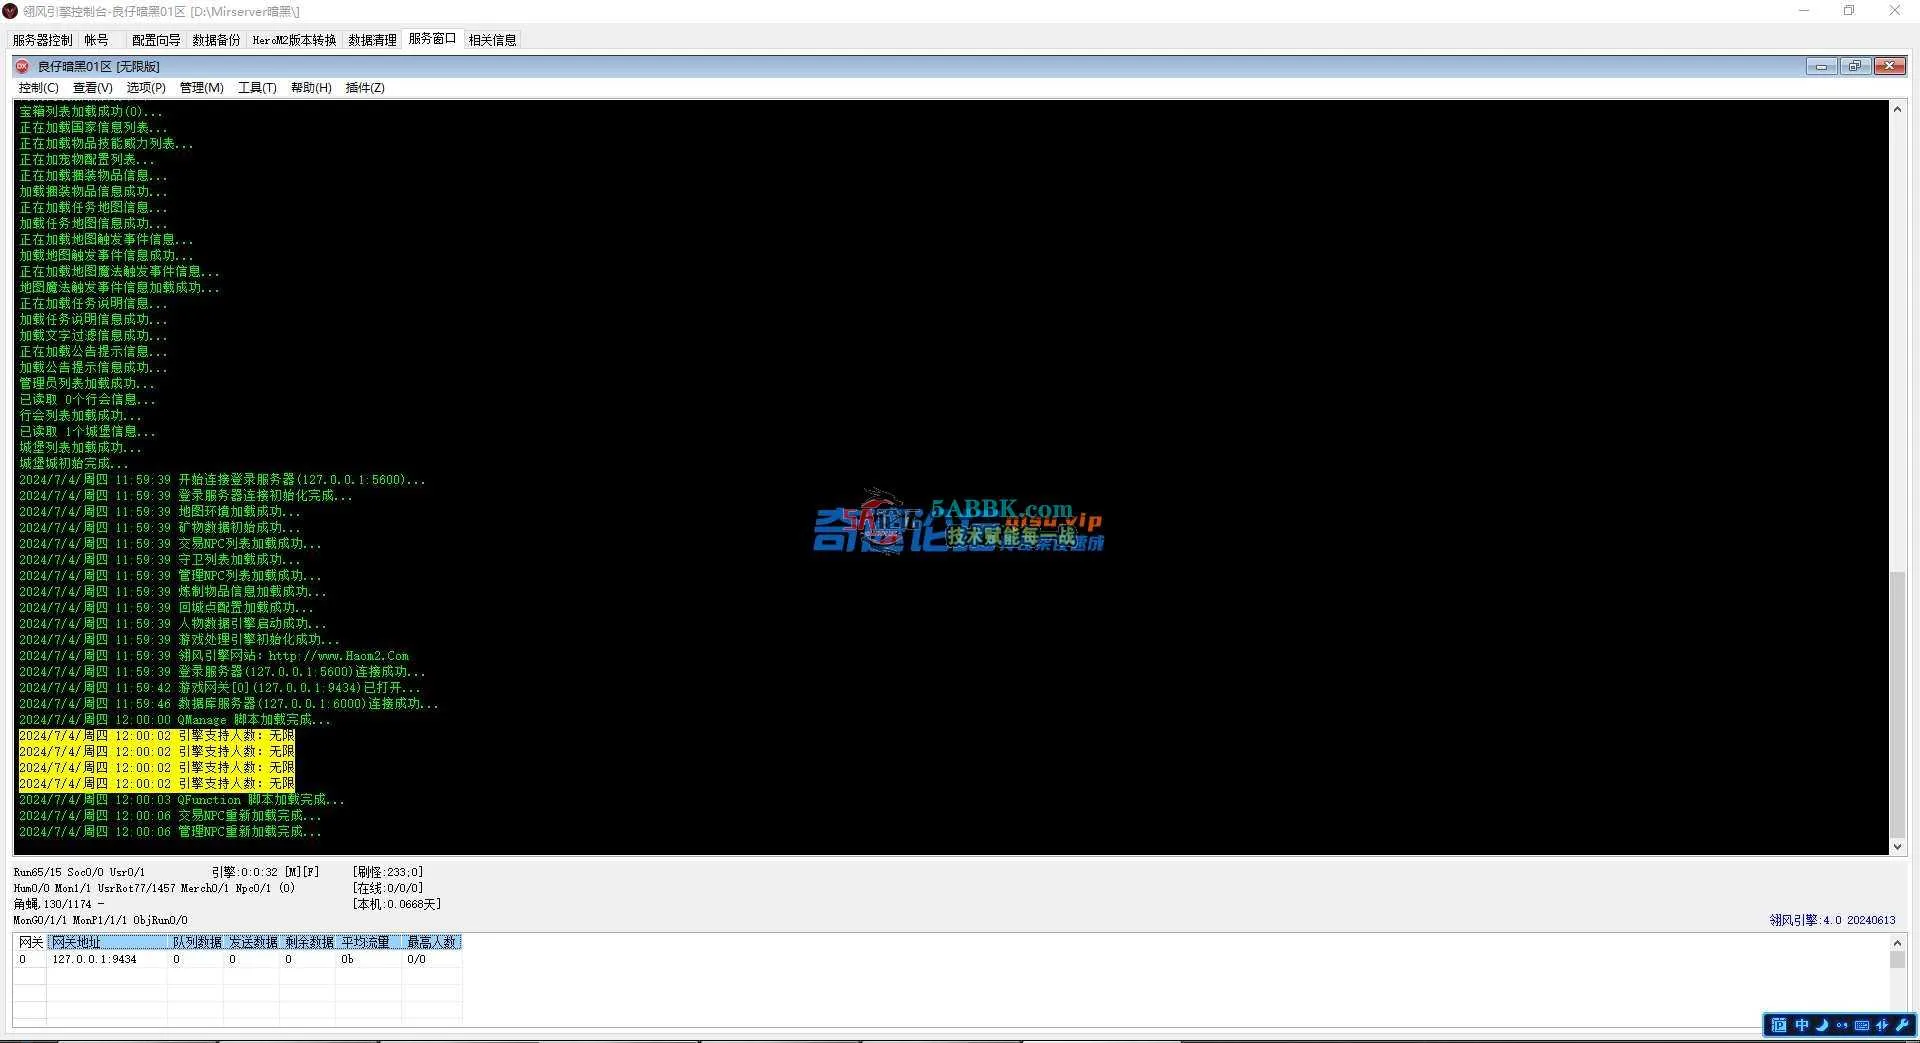Image resolution: width=1920 pixels, height=1043 pixels.
Task: Toggle the 中 Chinese input mode icon
Action: click(x=1801, y=1025)
